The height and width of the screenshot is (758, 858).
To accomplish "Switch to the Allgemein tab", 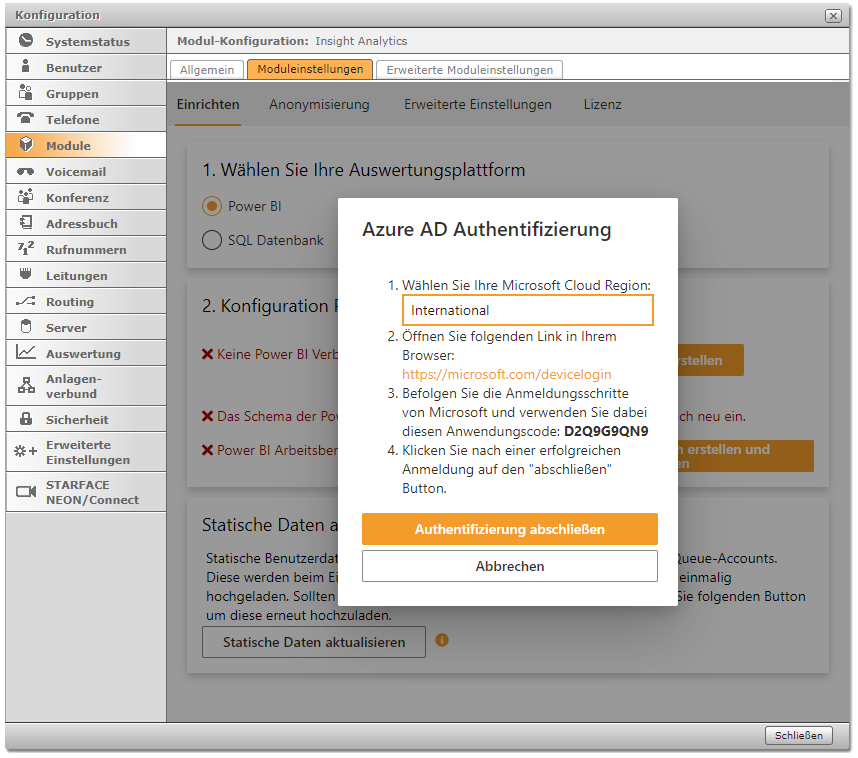I will tap(208, 70).
